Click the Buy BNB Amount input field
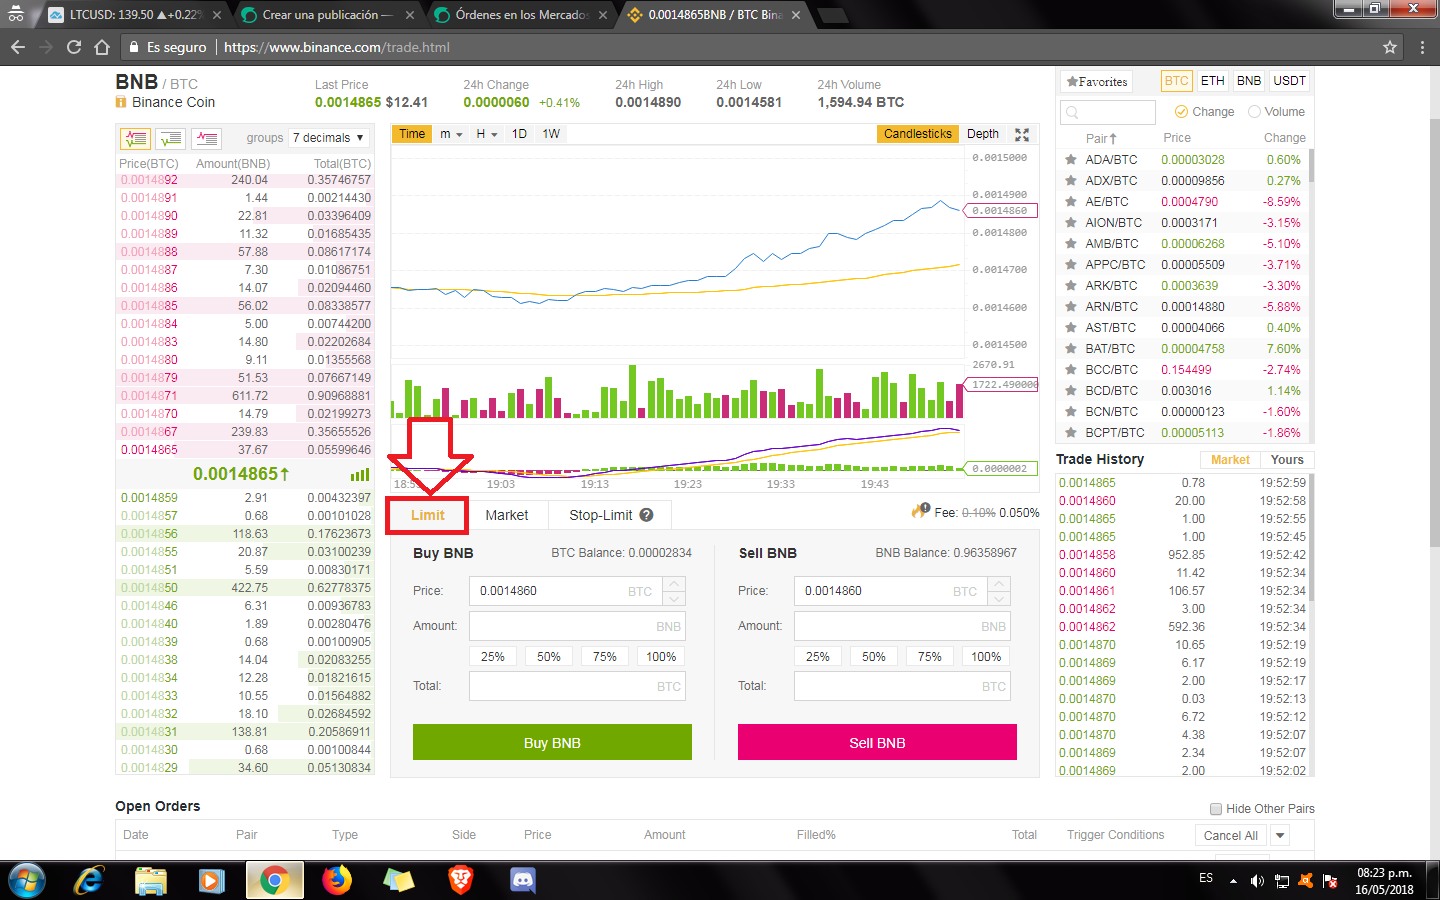 (x=577, y=626)
